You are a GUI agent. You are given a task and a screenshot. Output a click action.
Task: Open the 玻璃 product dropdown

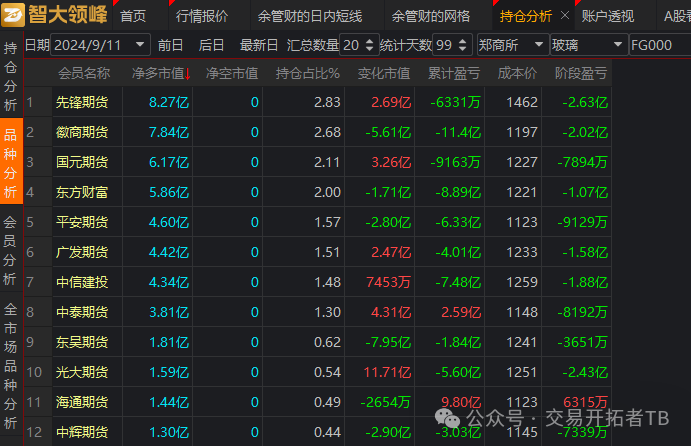coord(589,45)
